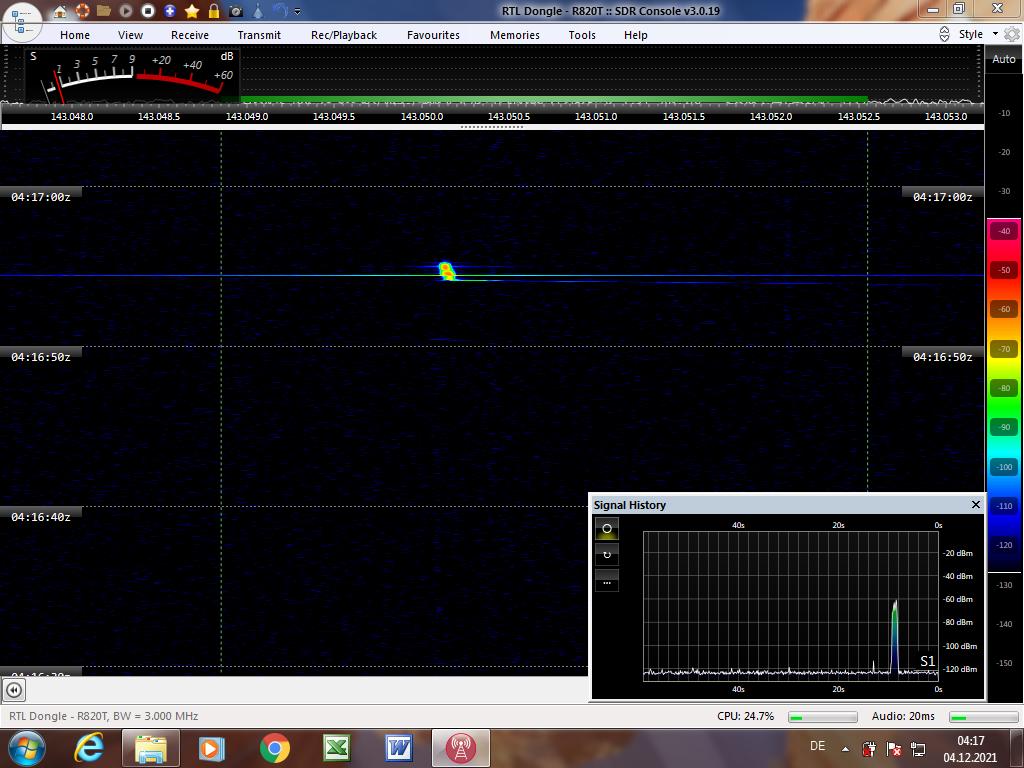Open the Rec/Playback ribbon tab
1024x768 pixels.
pos(344,35)
